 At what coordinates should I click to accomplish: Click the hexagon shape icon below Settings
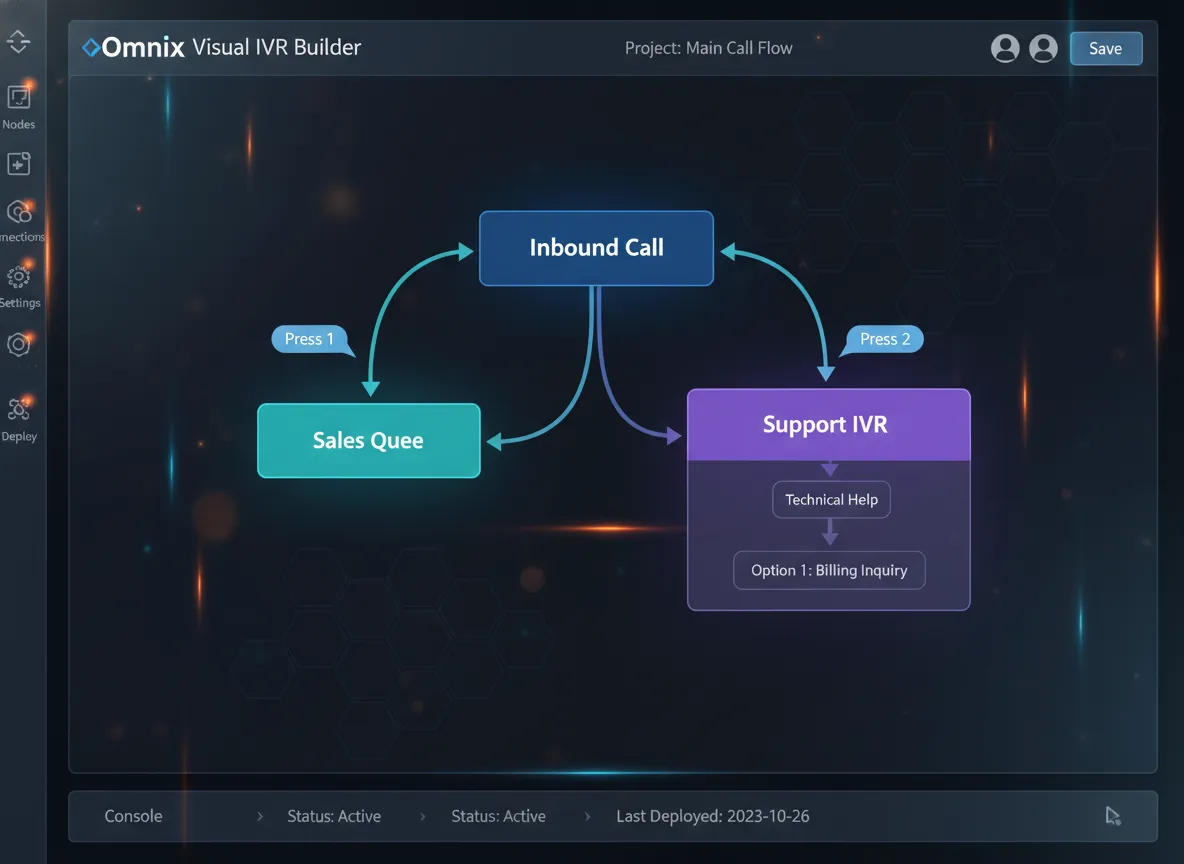coord(18,344)
